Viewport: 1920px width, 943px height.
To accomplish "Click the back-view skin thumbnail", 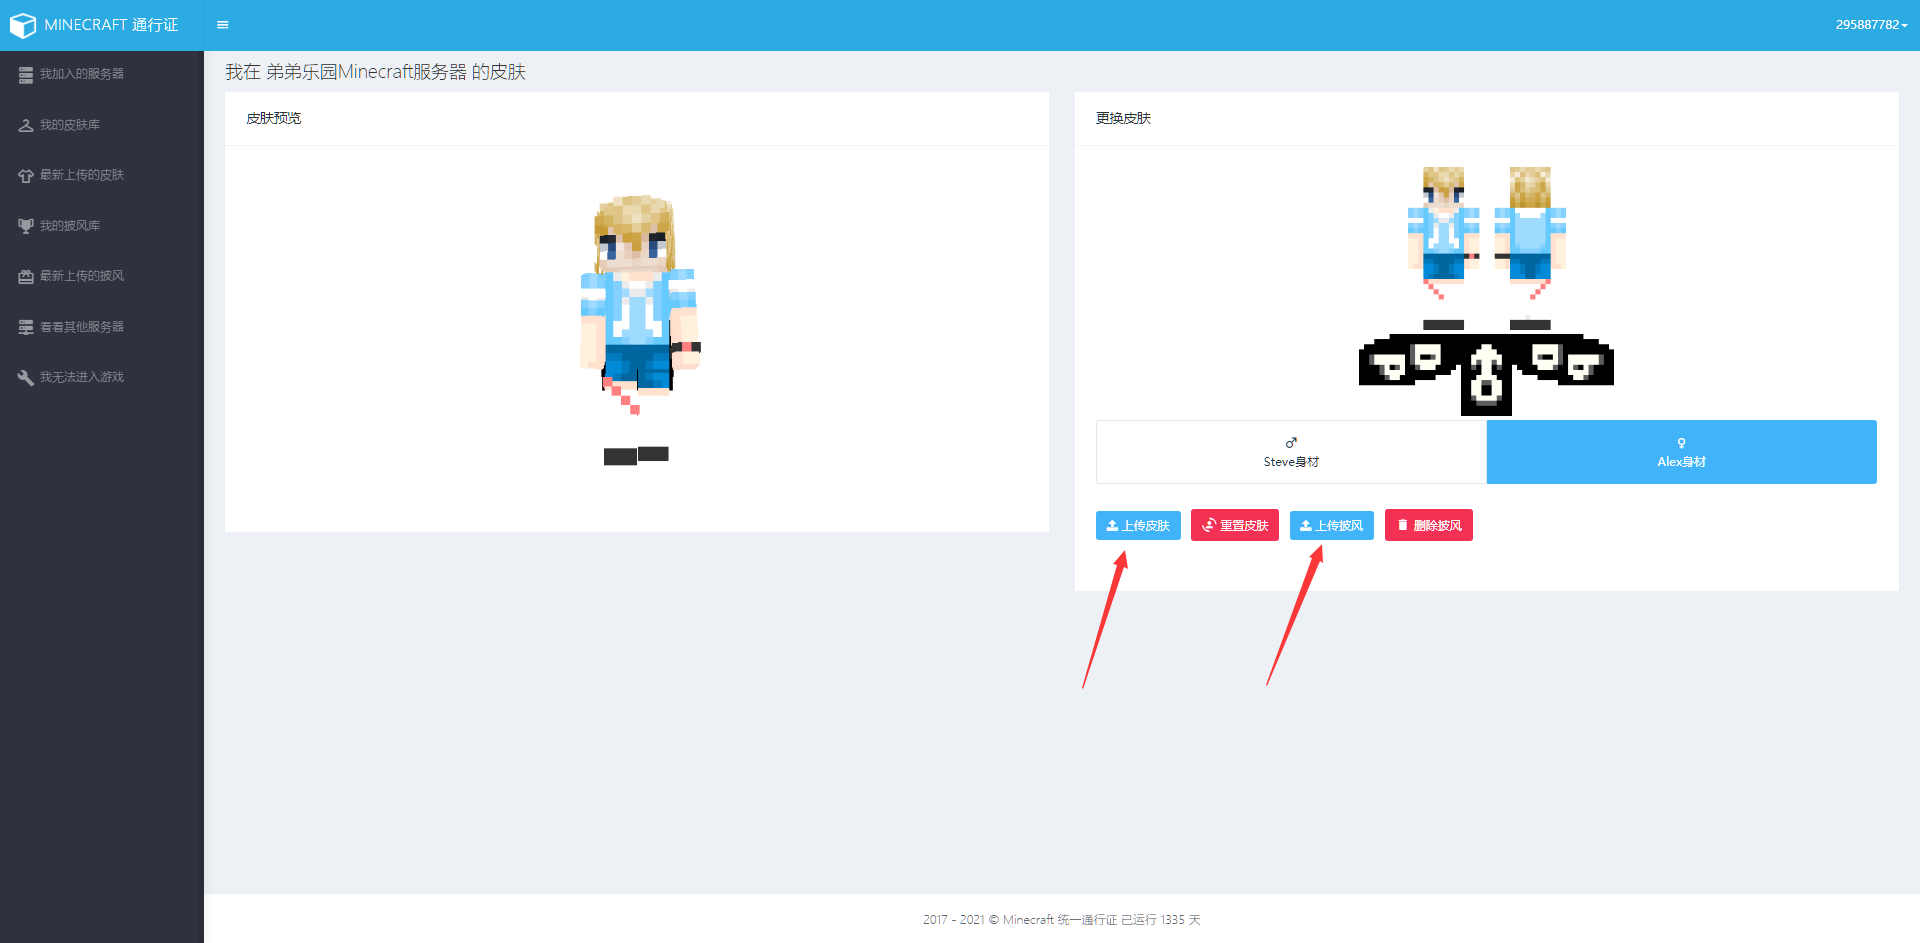I will pyautogui.click(x=1530, y=247).
